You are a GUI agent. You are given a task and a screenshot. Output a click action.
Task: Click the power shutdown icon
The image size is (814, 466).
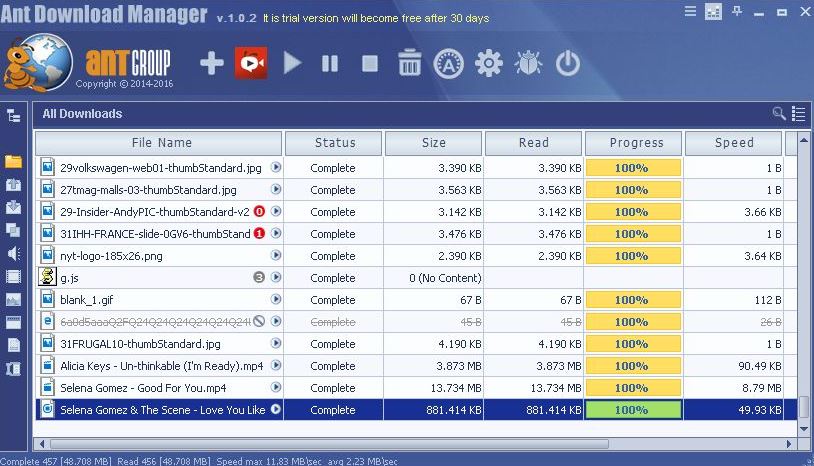click(x=567, y=64)
